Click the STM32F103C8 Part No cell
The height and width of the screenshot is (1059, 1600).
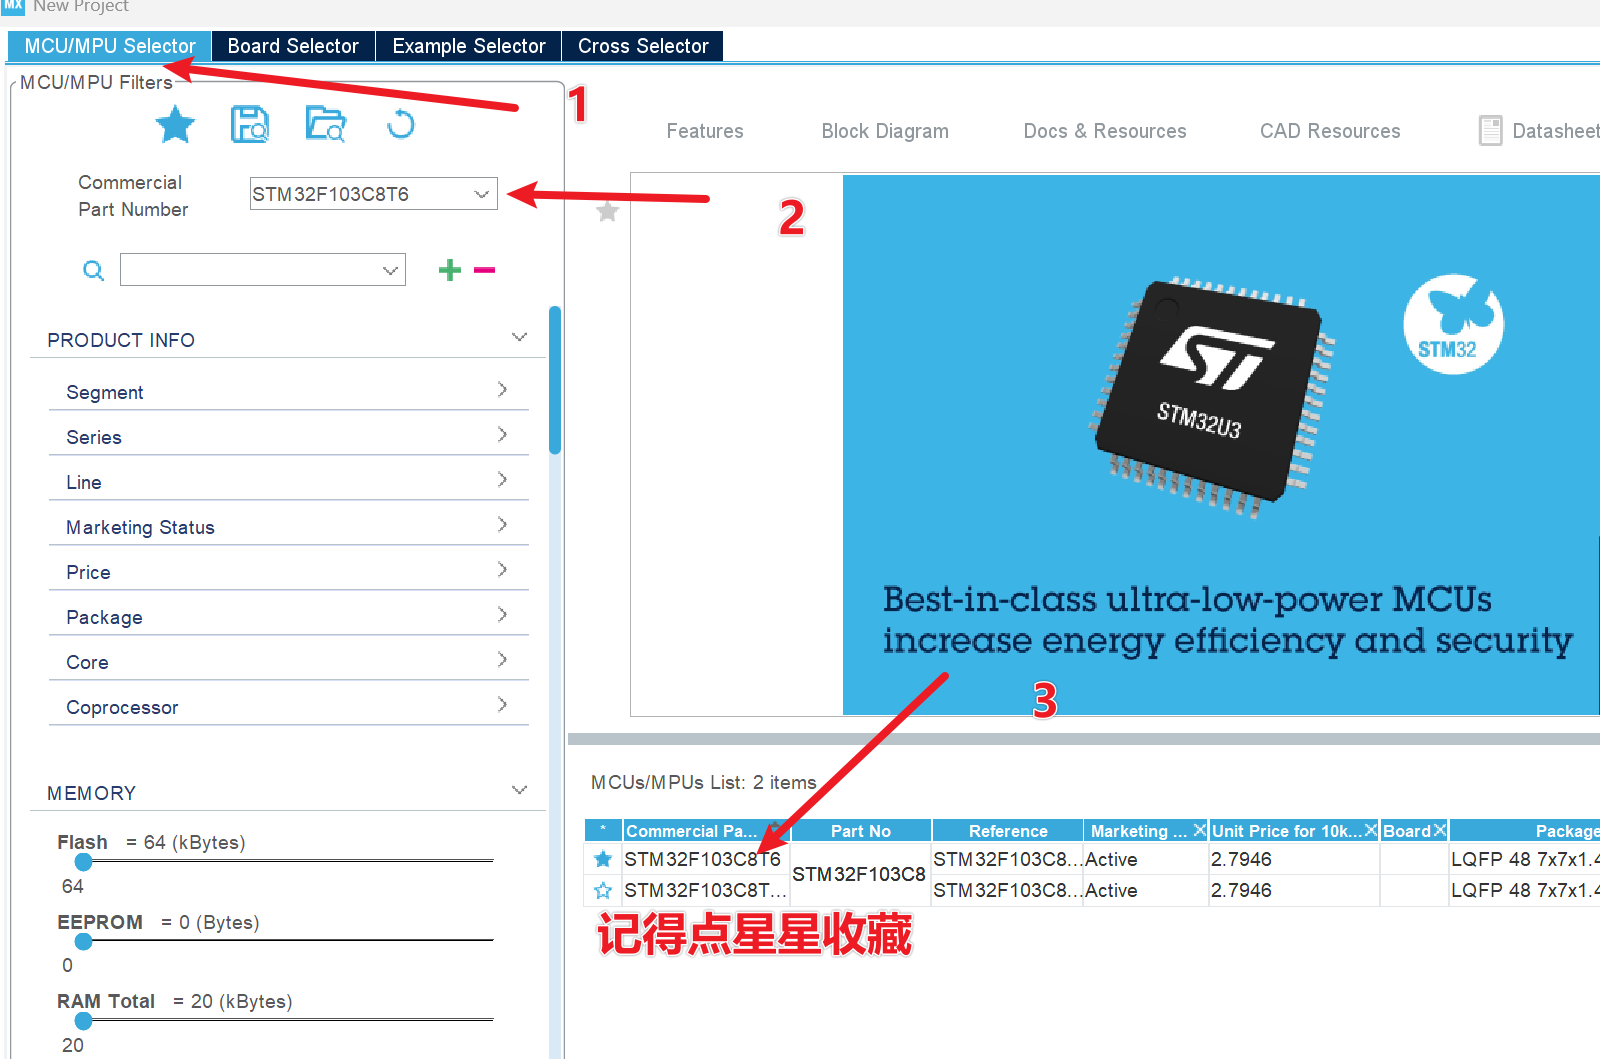[x=860, y=874]
